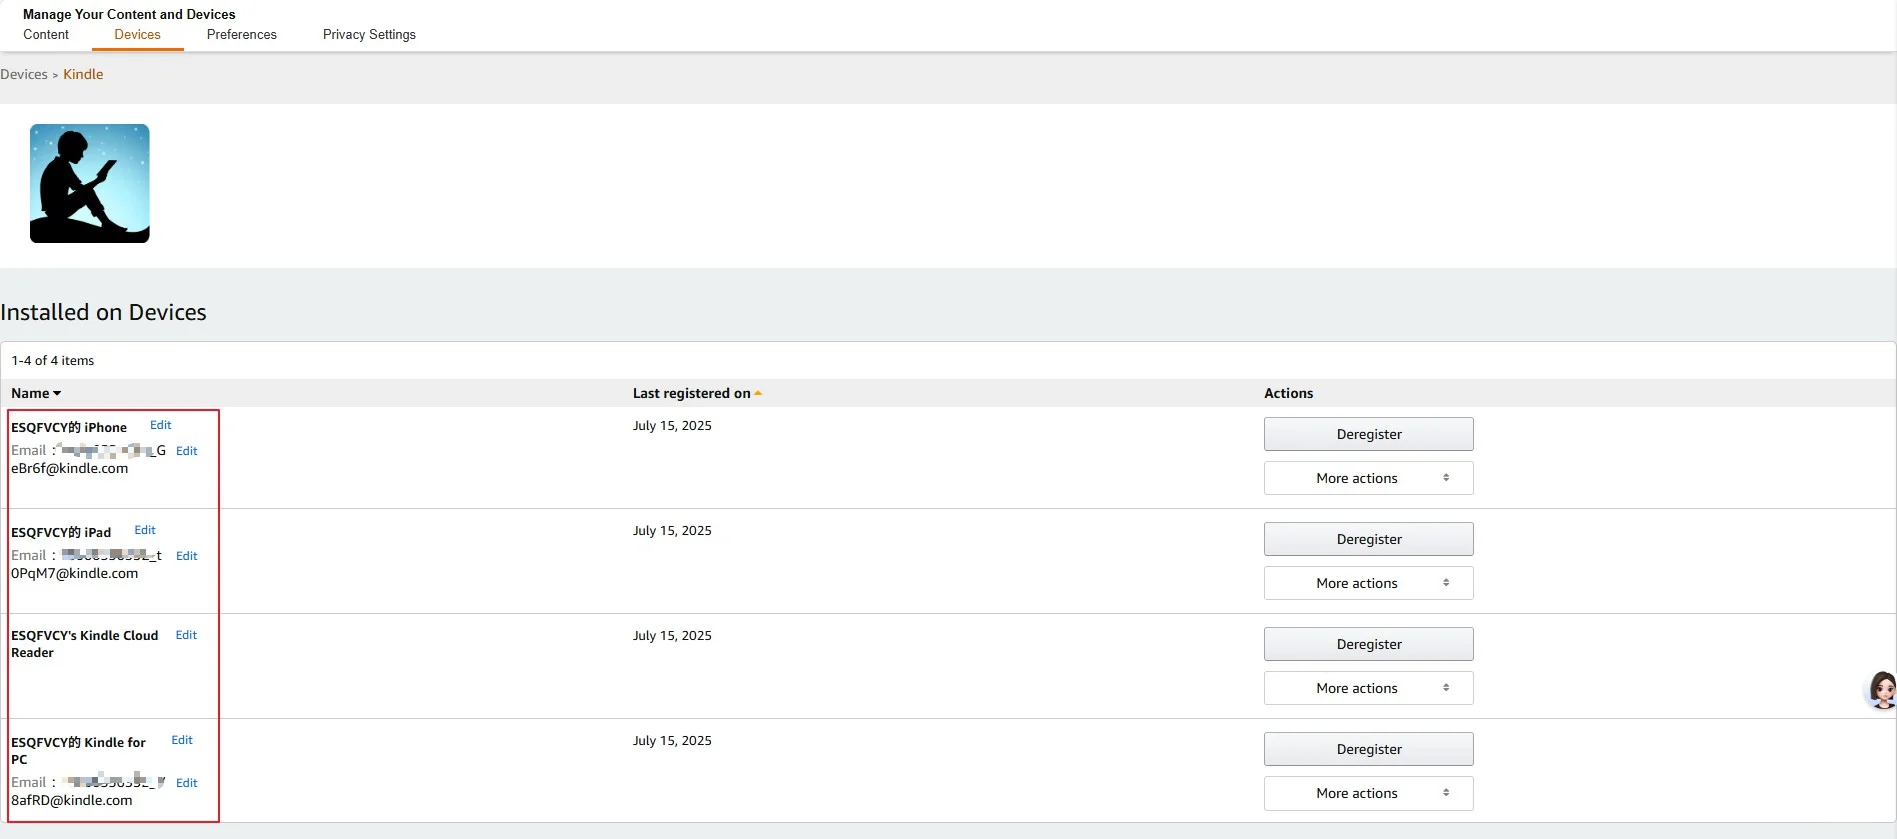Edit the iPhone Kindle email address
The height and width of the screenshot is (839, 1897).
tap(187, 451)
